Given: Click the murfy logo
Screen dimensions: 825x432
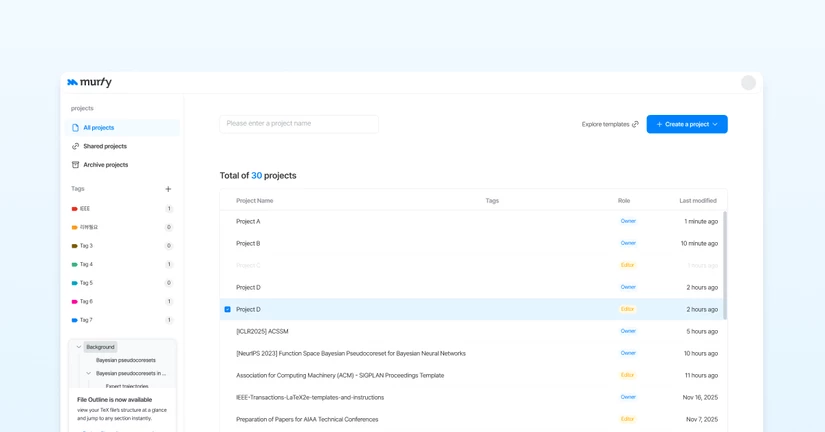Looking at the screenshot, I should click(89, 82).
